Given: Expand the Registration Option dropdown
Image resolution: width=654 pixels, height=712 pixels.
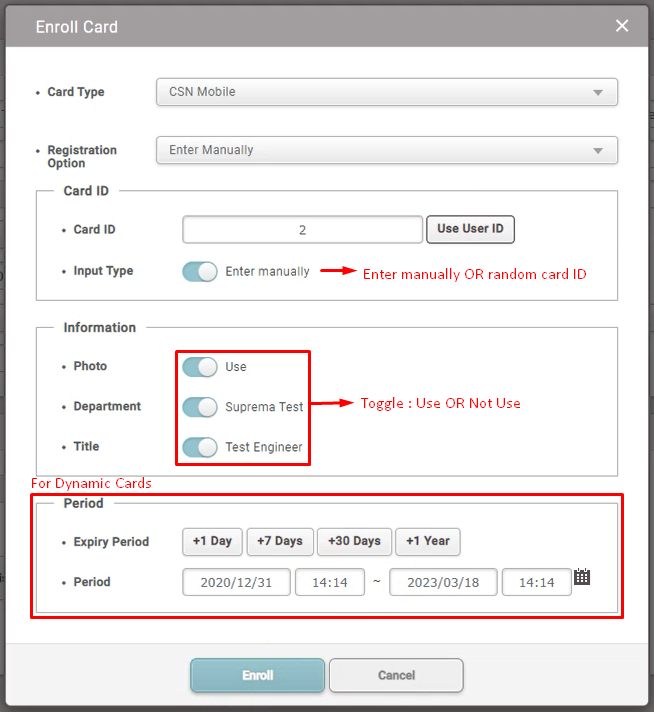Looking at the screenshot, I should point(386,150).
